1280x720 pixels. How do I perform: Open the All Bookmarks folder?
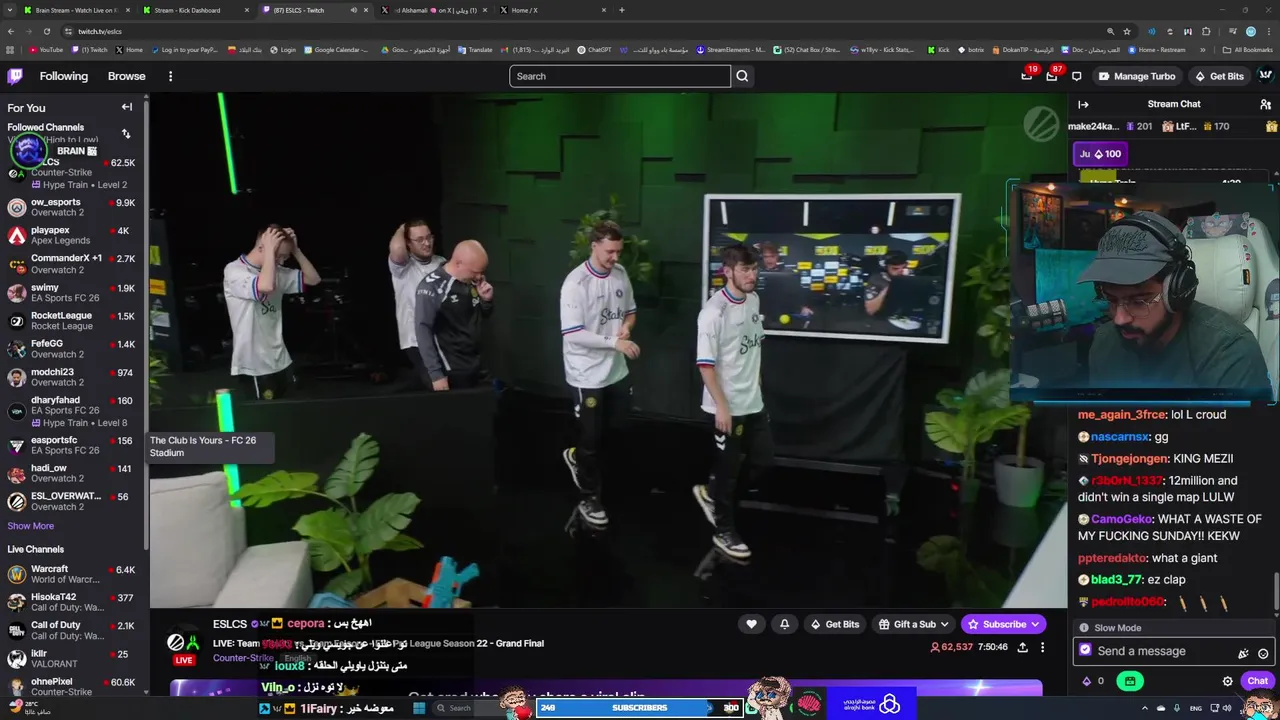pos(1247,49)
